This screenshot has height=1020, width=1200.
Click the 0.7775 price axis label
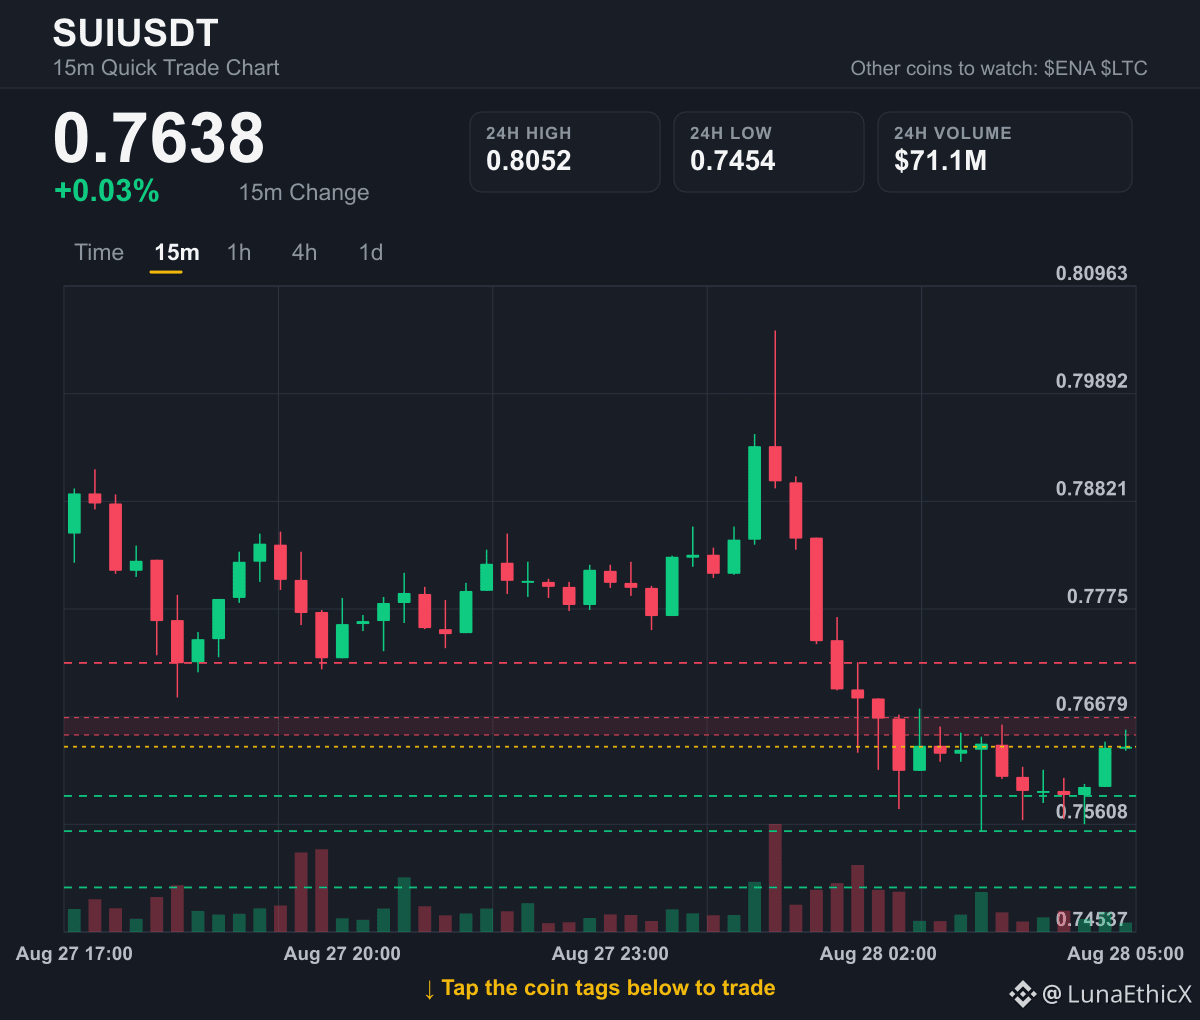[x=1097, y=597]
